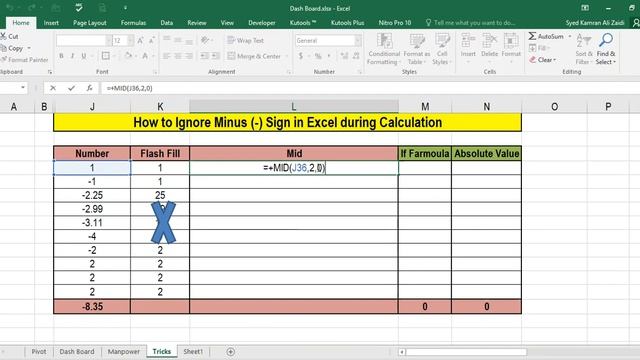The image size is (640, 360).
Task: Select the cell with value -2.25
Action: (x=92, y=195)
